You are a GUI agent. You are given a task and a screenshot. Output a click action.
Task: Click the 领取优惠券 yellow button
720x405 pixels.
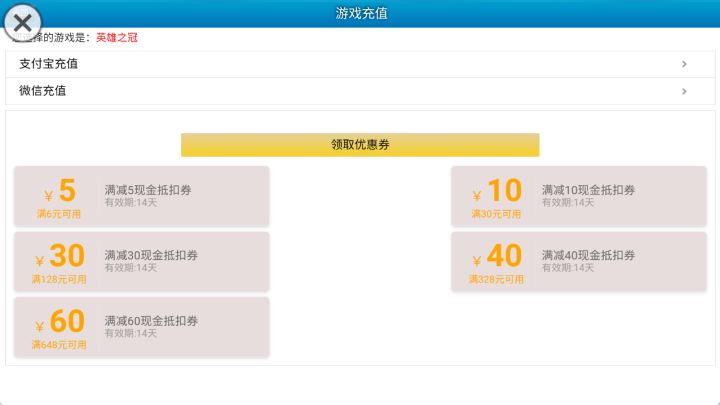pos(360,145)
